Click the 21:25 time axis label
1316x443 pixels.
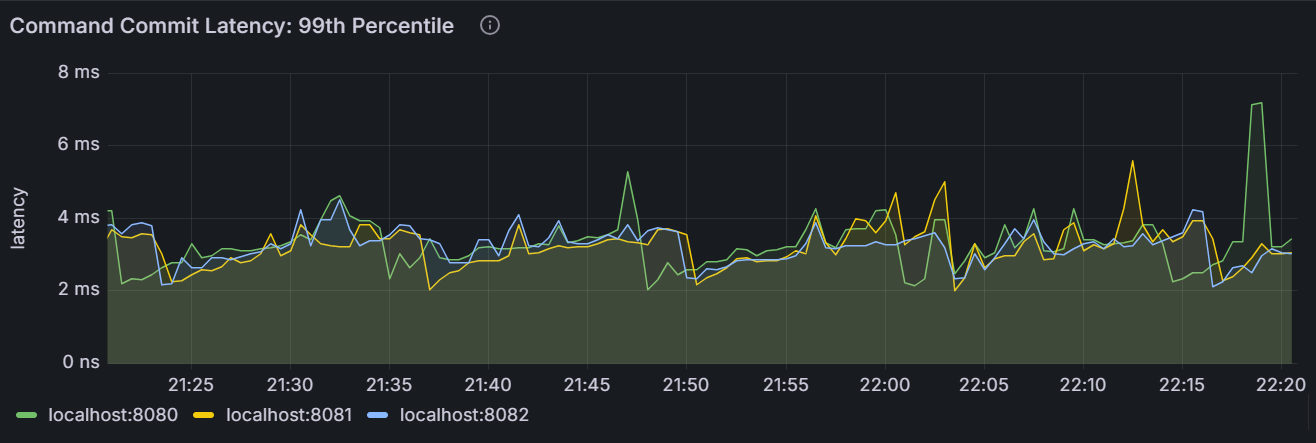(x=190, y=385)
